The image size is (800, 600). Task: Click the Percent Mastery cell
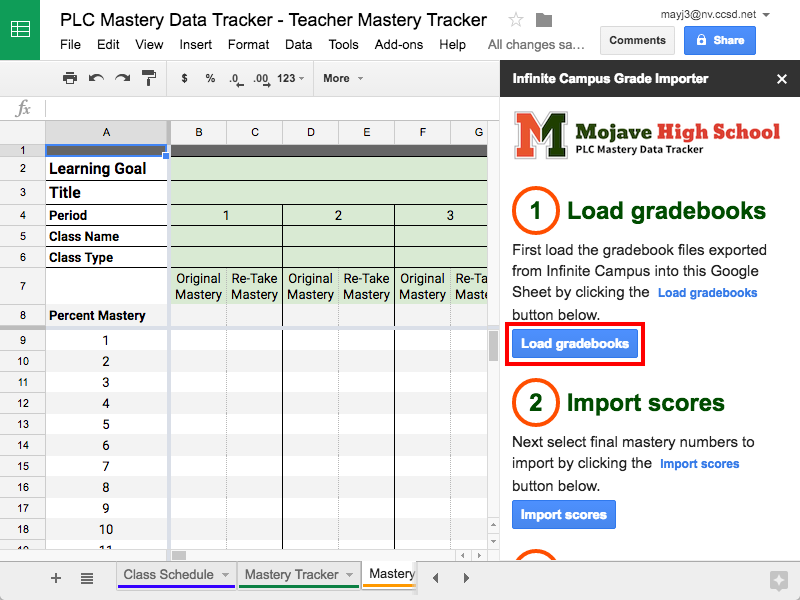106,315
